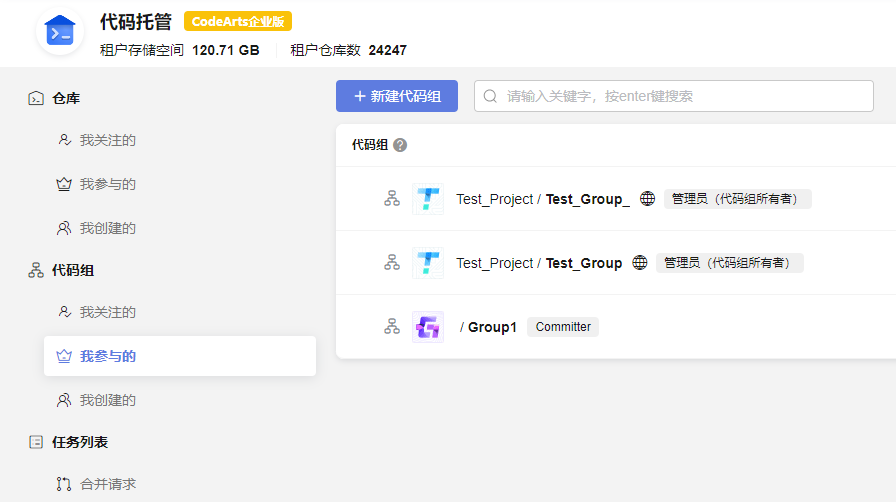
Task: Open 我创建的 under 代码组
Action: [108, 400]
